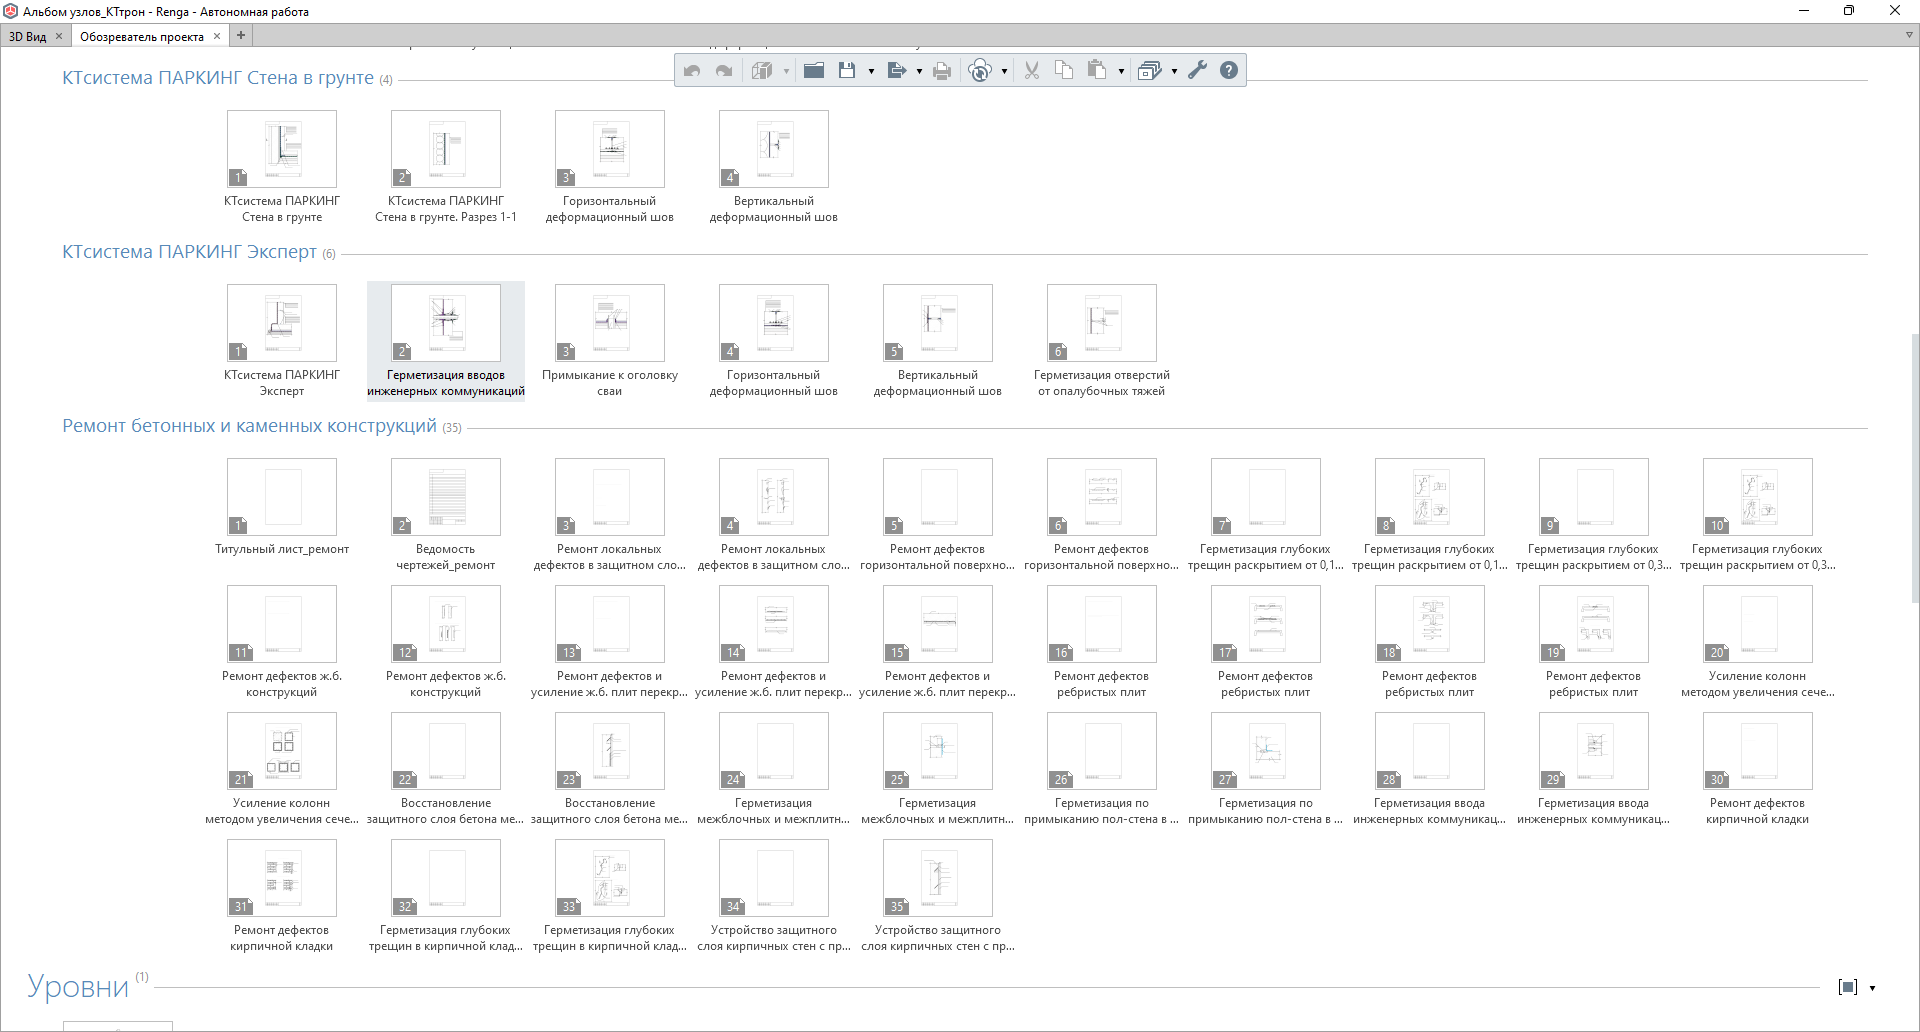
Task: Click the open project folder icon
Action: tap(814, 70)
